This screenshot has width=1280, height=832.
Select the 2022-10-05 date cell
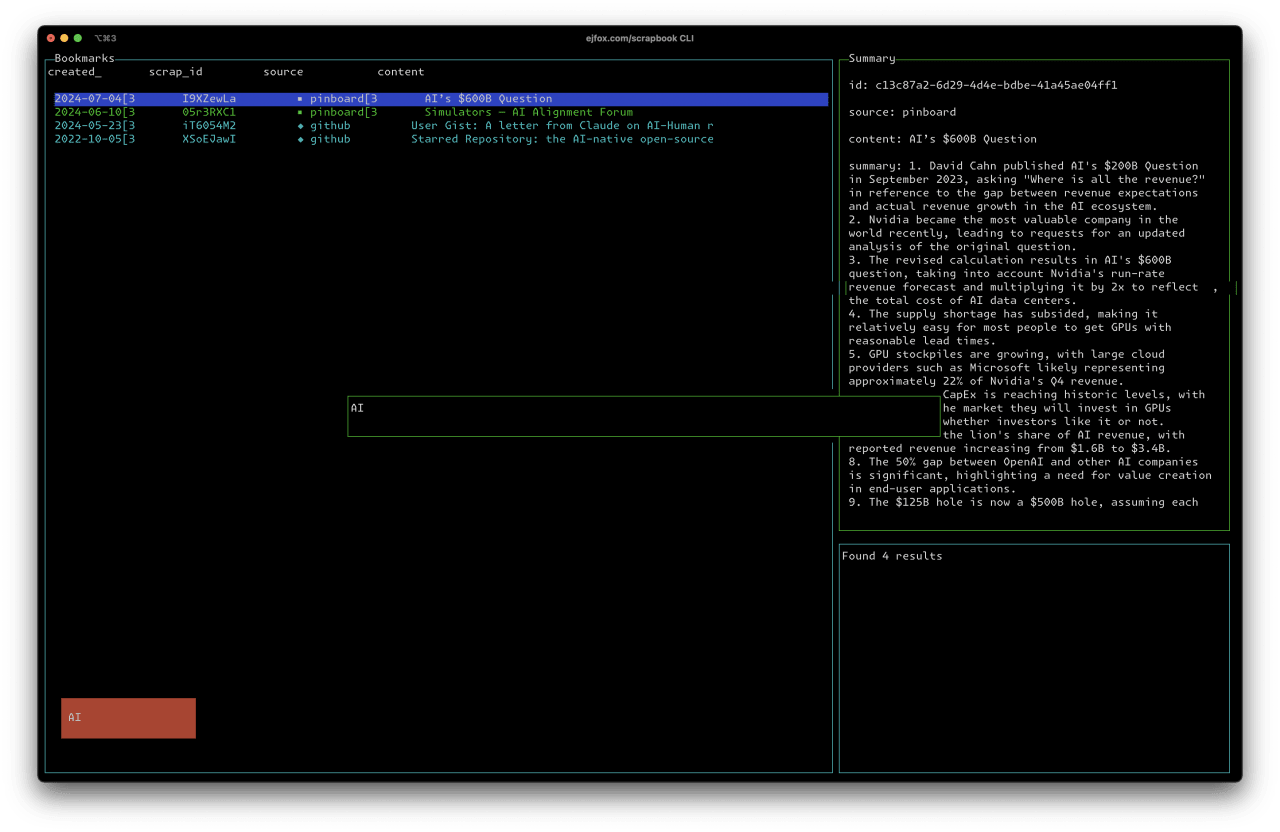pos(95,140)
